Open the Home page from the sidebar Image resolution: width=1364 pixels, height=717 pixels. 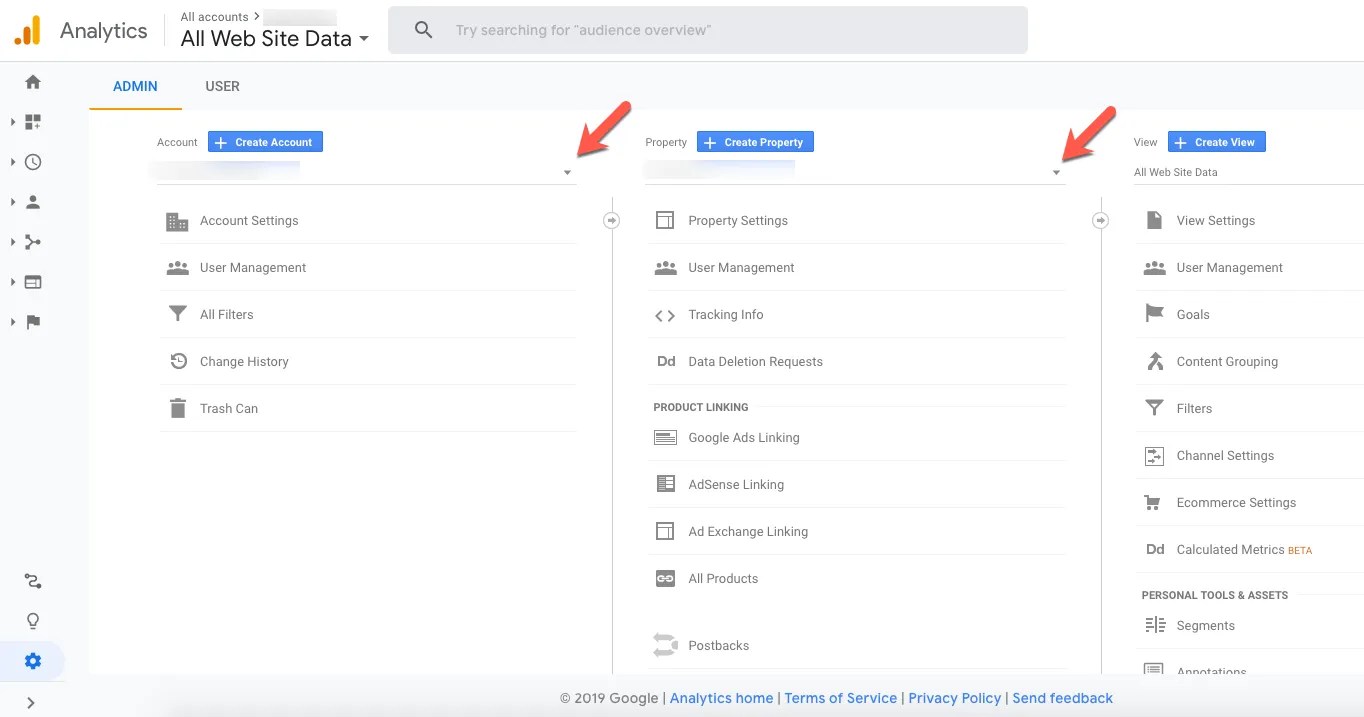click(32, 81)
